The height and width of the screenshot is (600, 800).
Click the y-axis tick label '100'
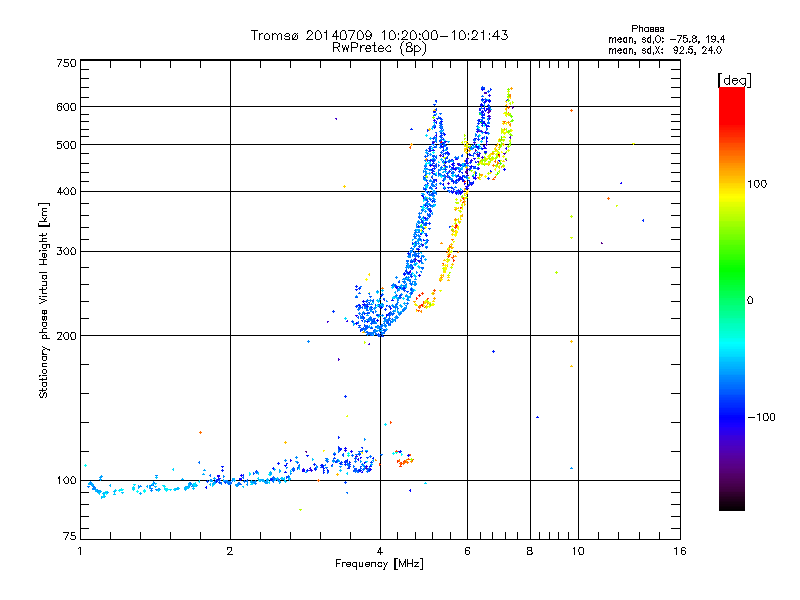(x=67, y=481)
